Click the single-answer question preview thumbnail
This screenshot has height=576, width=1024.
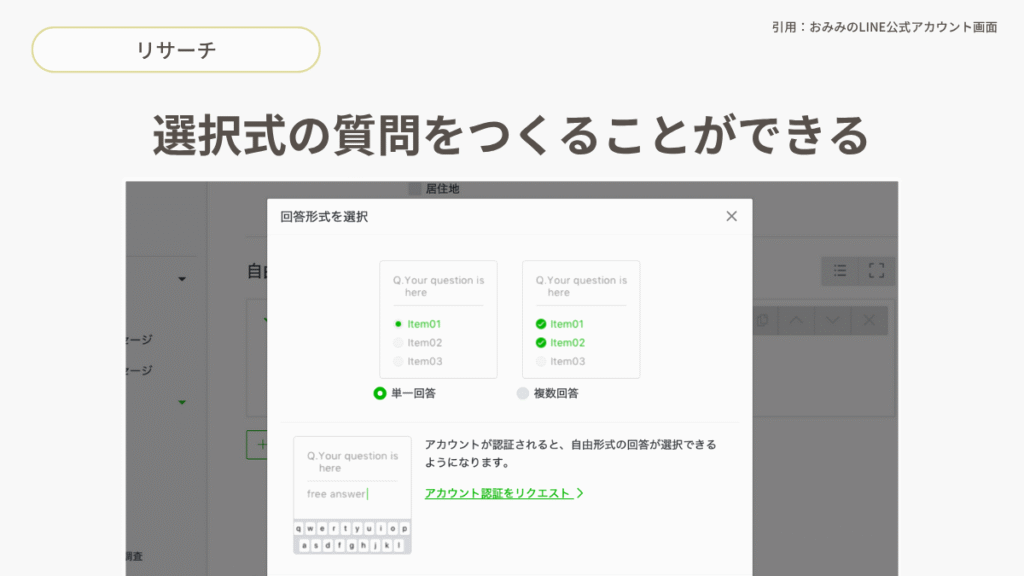click(x=438, y=319)
